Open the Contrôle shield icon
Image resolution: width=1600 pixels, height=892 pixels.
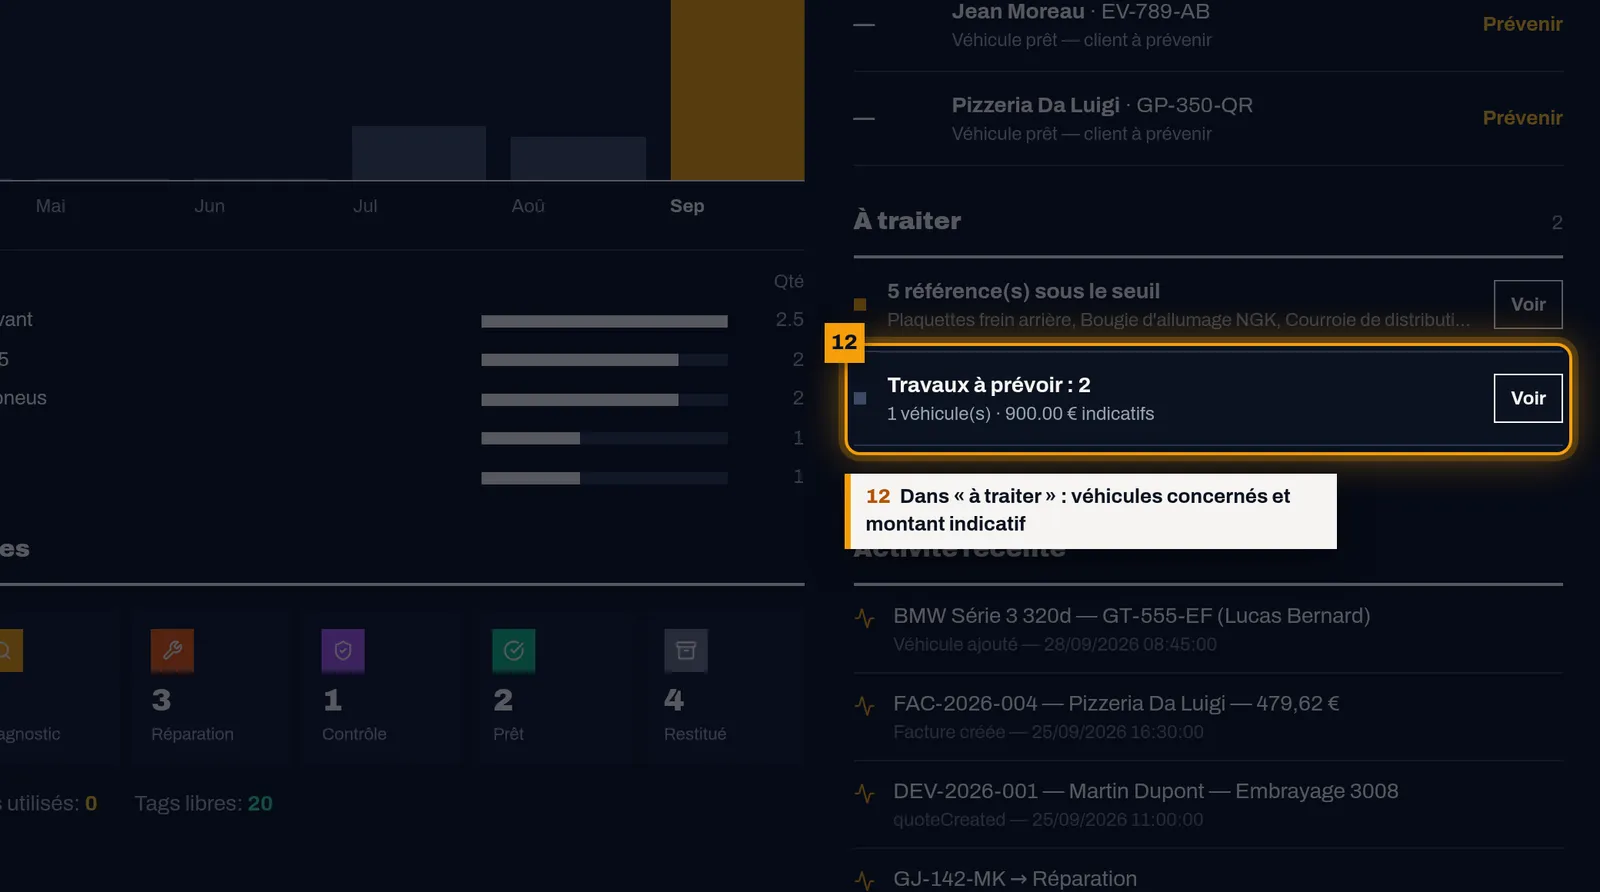(343, 650)
